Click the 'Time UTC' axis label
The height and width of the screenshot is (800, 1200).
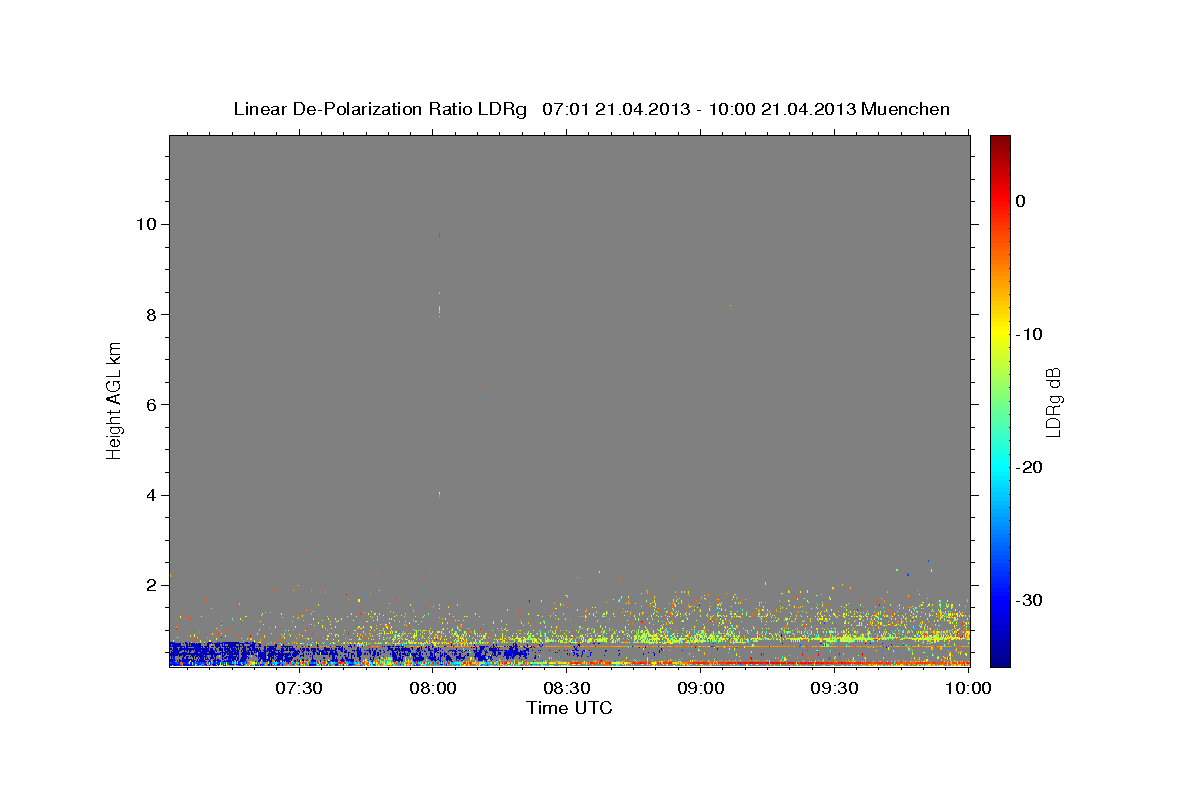click(x=569, y=708)
